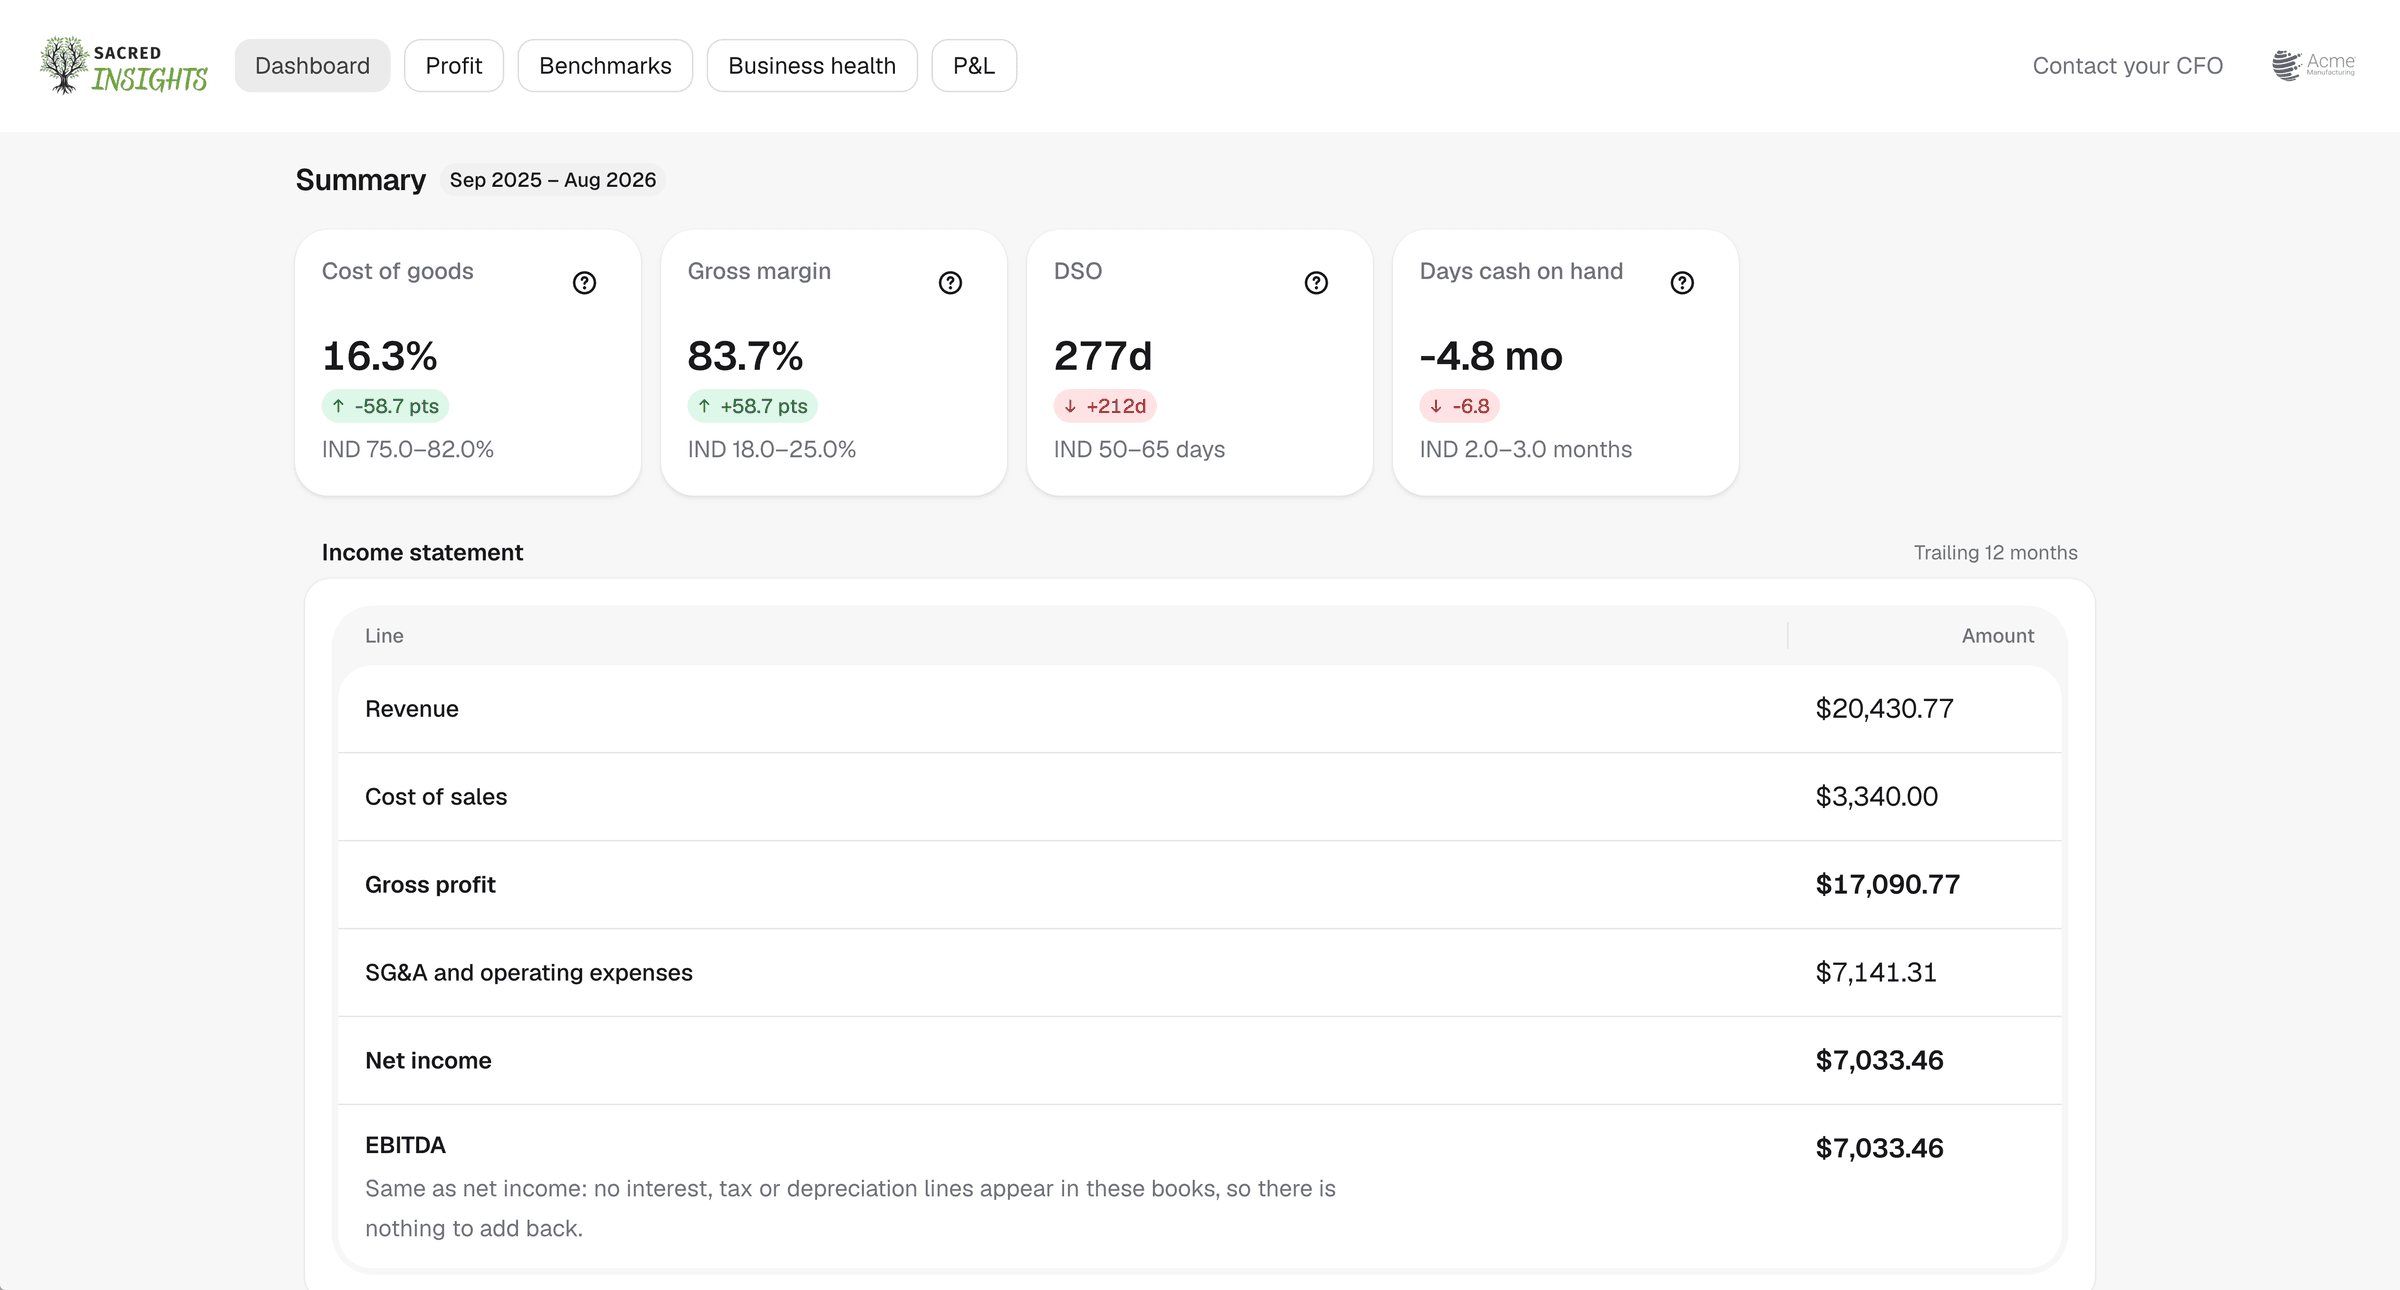The width and height of the screenshot is (2400, 1290).
Task: Click the Sep 2025 – Aug 2026 date range
Action: pos(553,180)
